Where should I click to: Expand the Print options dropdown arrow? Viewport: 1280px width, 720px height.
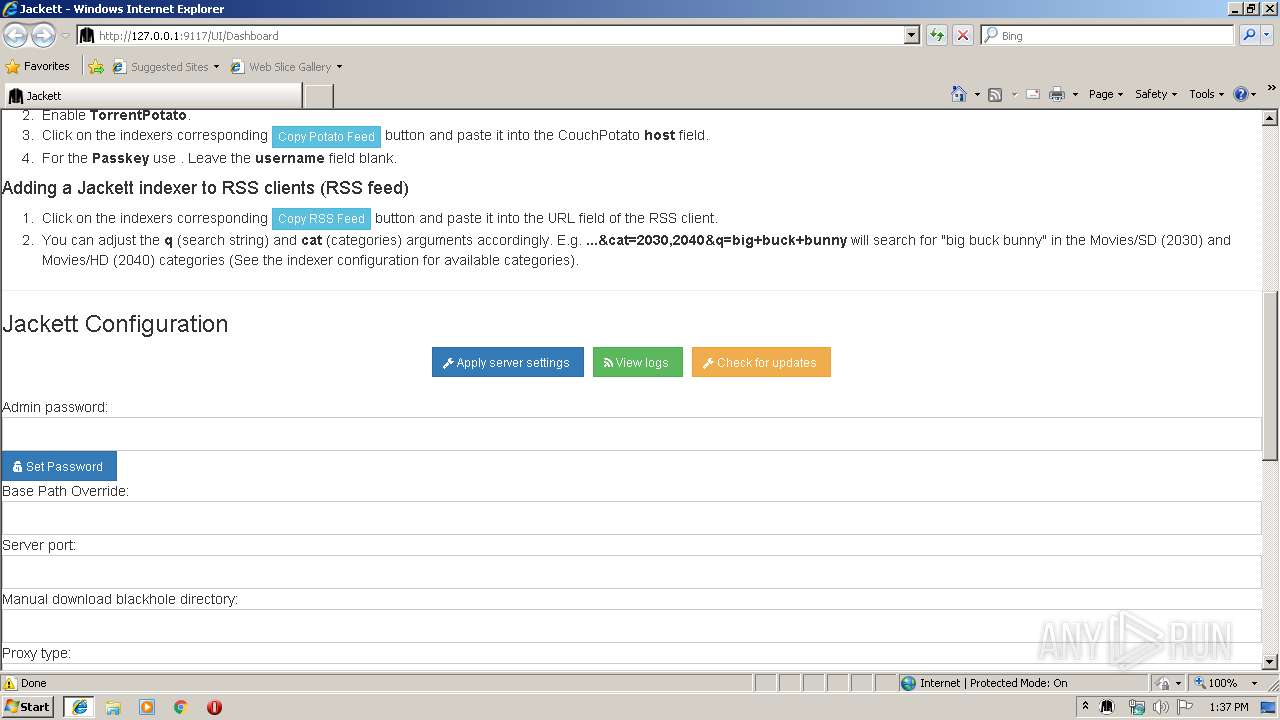(1075, 94)
